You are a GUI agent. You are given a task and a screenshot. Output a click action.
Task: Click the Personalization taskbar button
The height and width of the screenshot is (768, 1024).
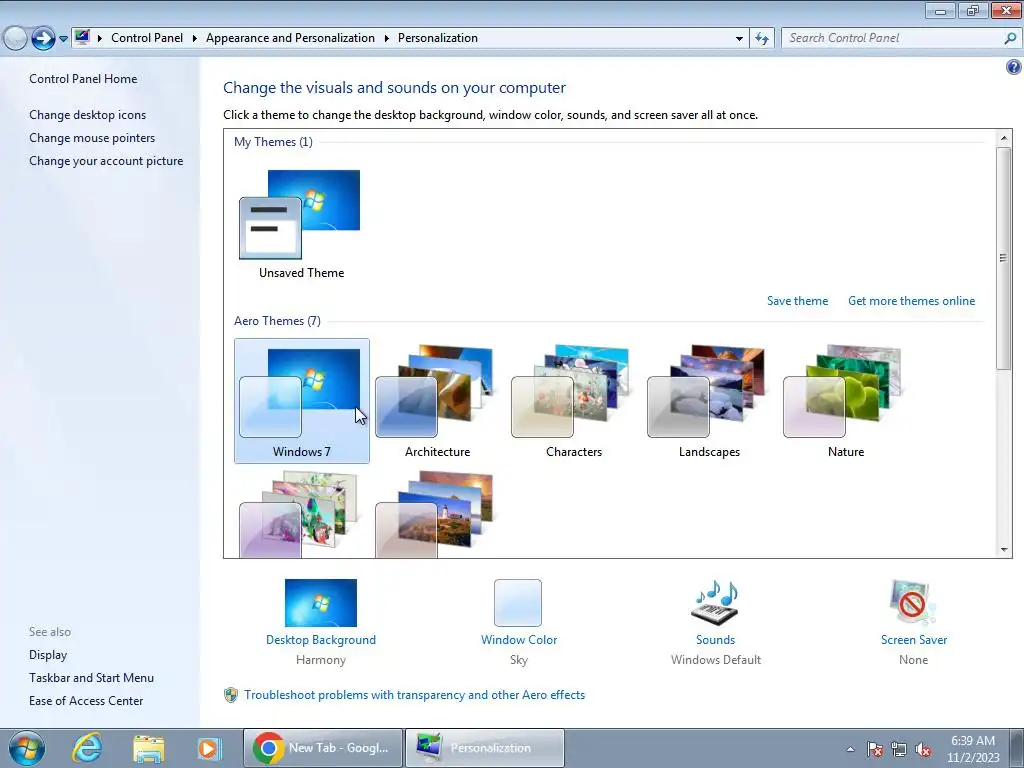coord(485,748)
